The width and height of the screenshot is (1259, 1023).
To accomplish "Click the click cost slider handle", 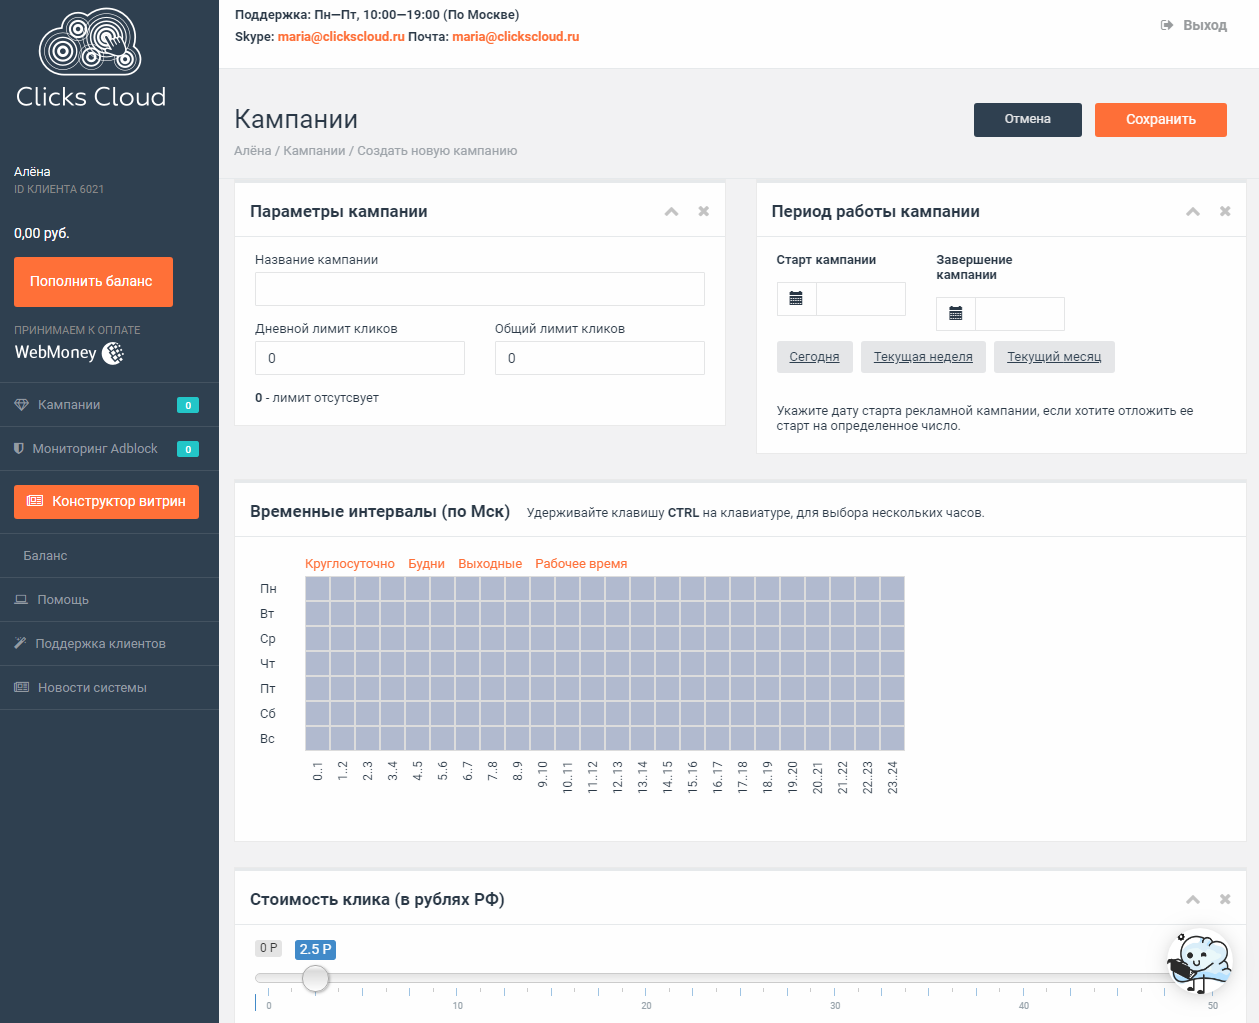I will [315, 978].
